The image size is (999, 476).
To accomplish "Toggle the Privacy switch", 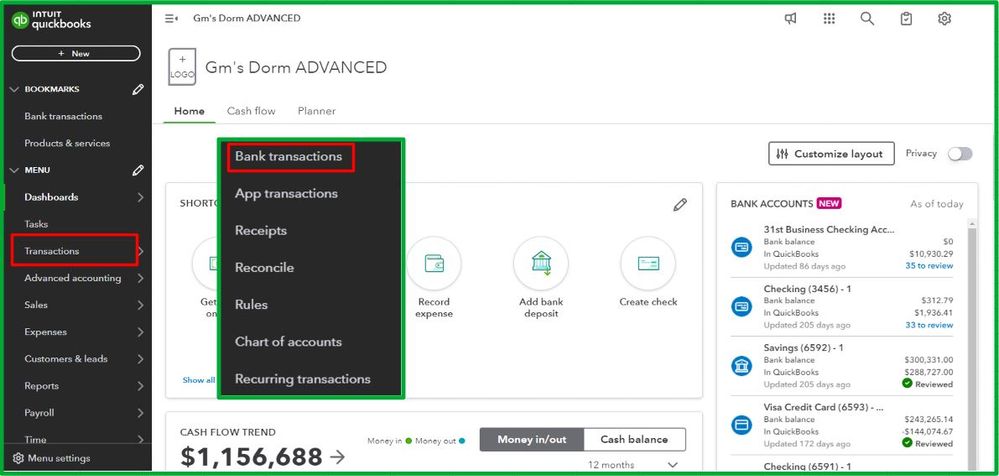I will pos(959,154).
